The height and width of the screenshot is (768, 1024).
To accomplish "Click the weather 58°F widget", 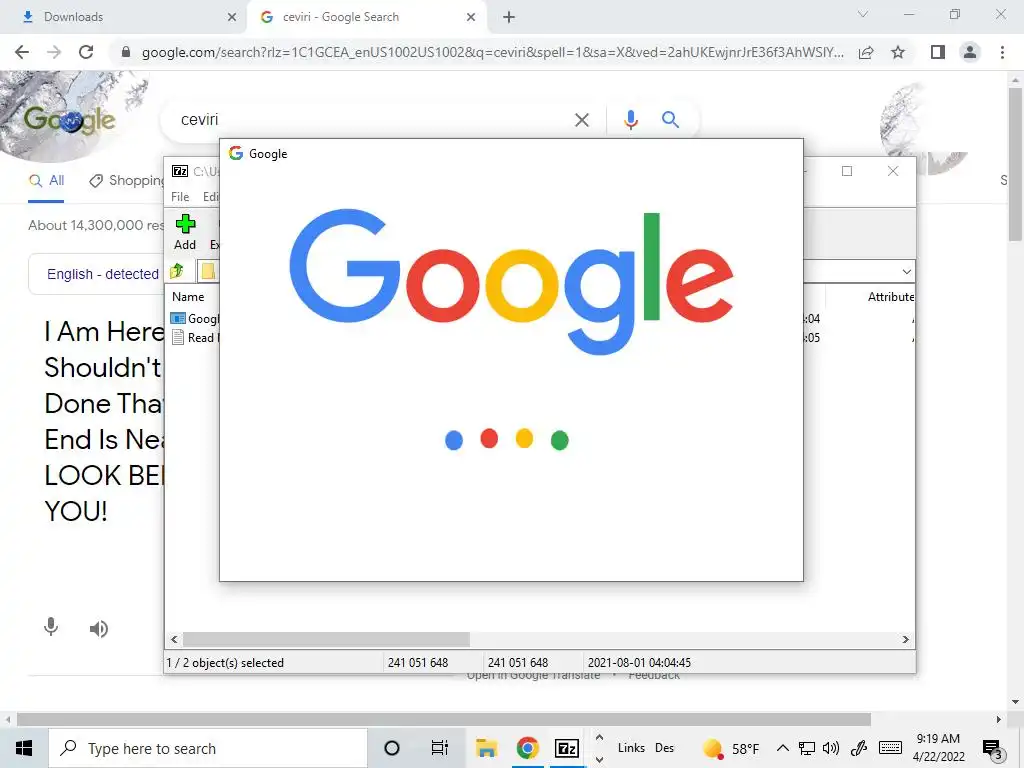I will 731,748.
